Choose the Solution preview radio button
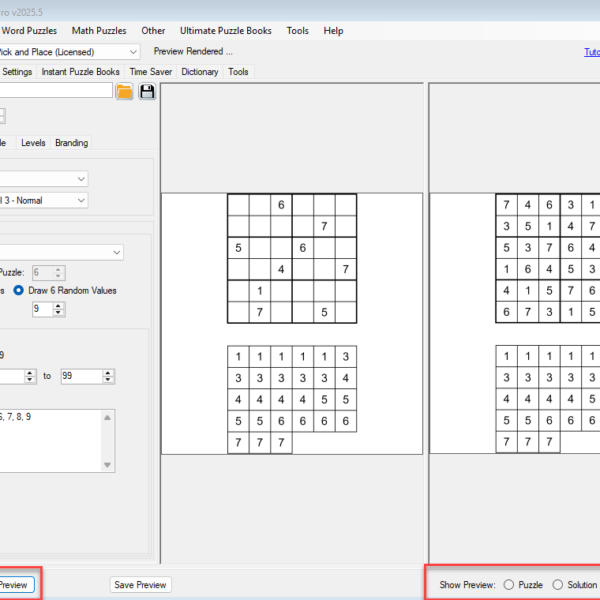Screen dimensions: 600x600 tap(558, 585)
